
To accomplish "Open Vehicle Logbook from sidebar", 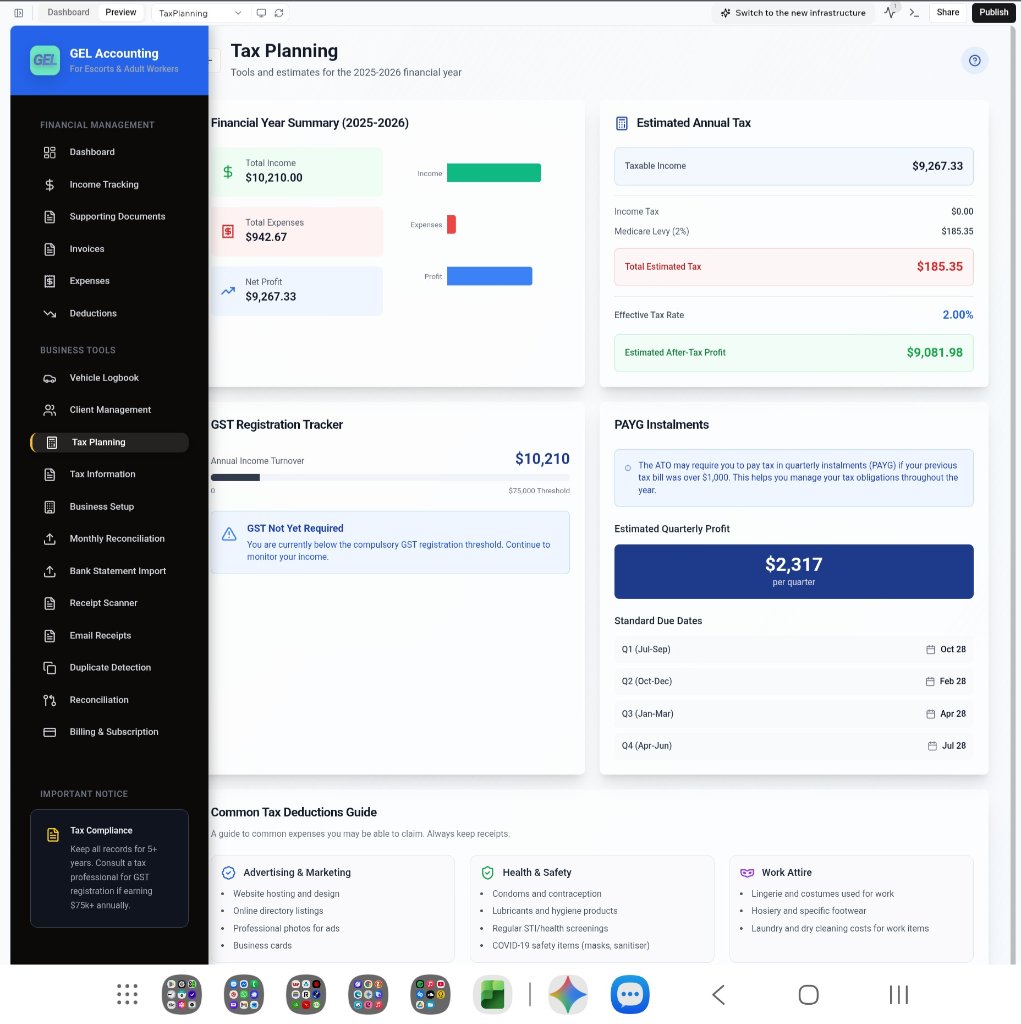I will pyautogui.click(x=104, y=378).
